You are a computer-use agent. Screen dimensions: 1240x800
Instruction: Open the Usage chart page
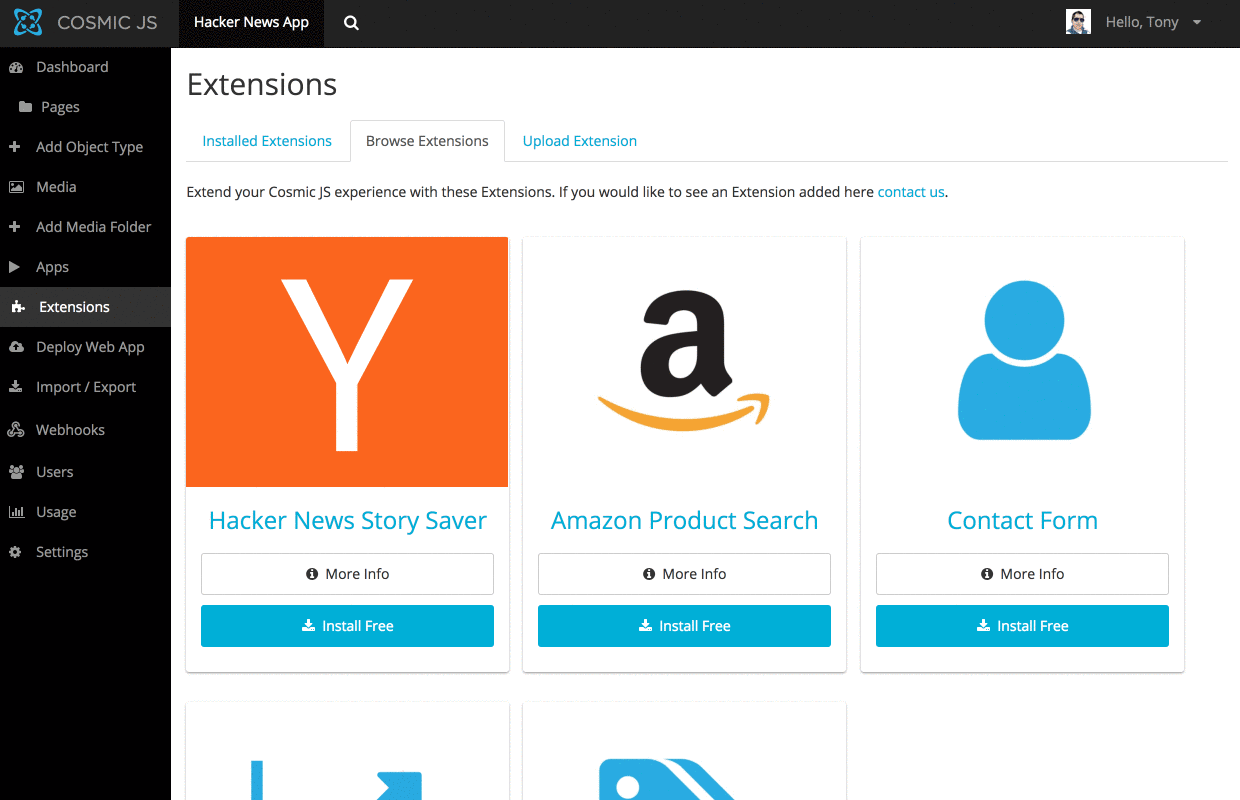click(56, 512)
